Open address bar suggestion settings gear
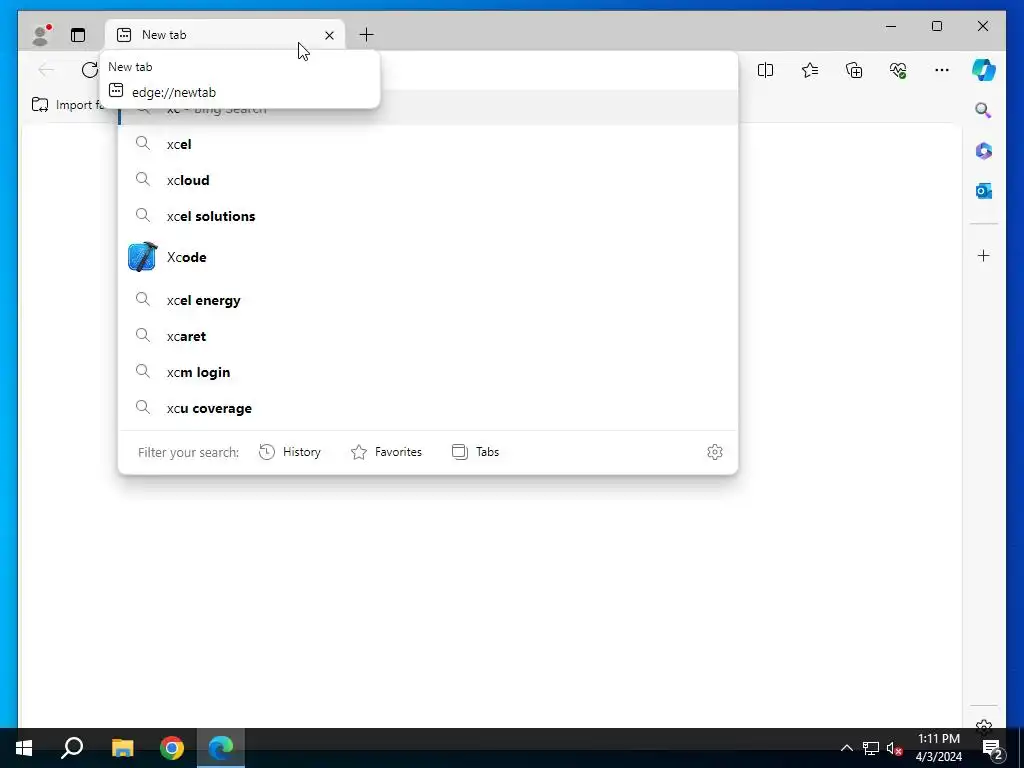1024x768 pixels. 714,452
